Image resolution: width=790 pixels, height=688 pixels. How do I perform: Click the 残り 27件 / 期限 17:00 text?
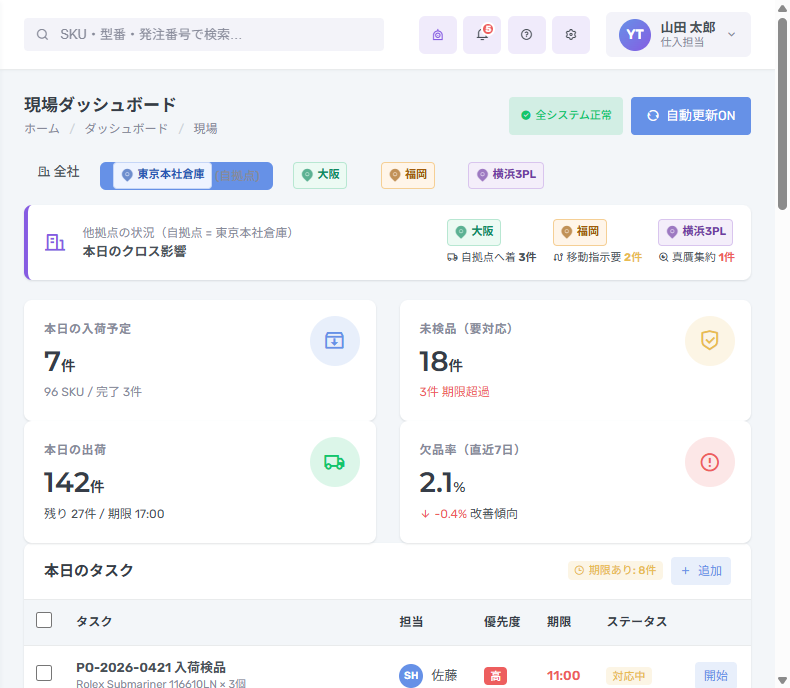click(104, 514)
